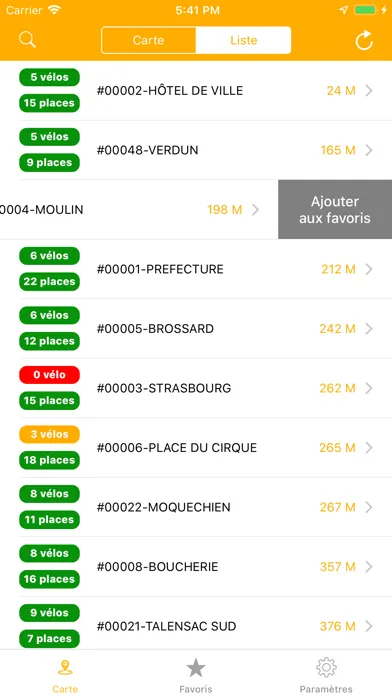The width and height of the screenshot is (392, 696).
Task: Open chevron for Hôtel de Ville
Action: tap(369, 91)
